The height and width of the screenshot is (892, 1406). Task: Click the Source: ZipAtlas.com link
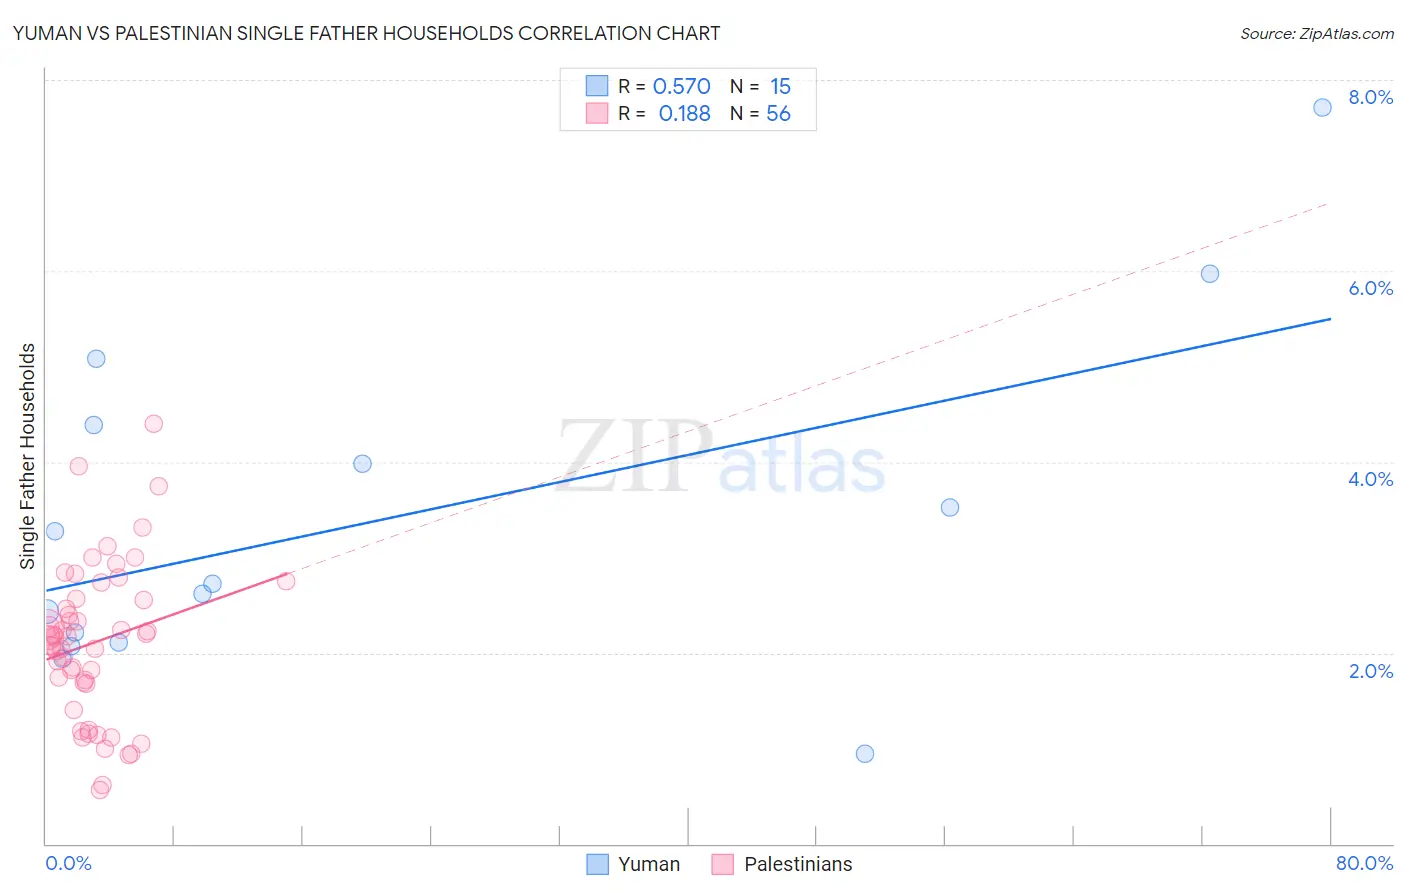pos(1317,33)
